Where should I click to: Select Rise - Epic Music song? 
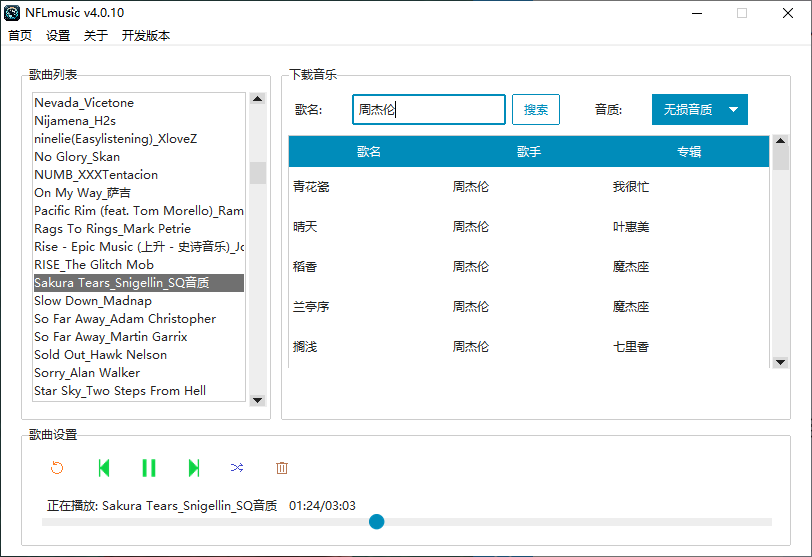tap(139, 246)
